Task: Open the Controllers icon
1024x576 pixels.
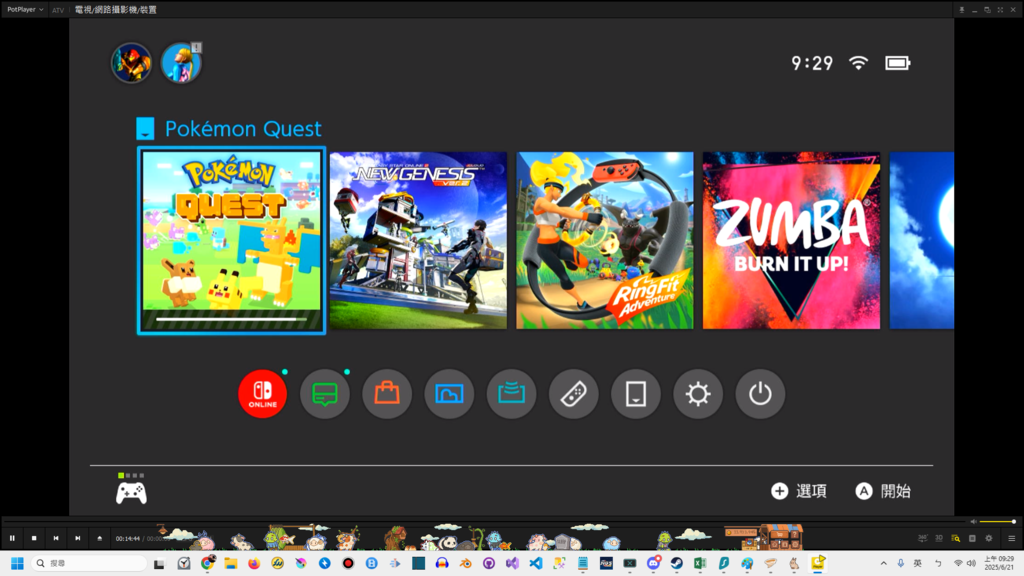Action: click(573, 394)
